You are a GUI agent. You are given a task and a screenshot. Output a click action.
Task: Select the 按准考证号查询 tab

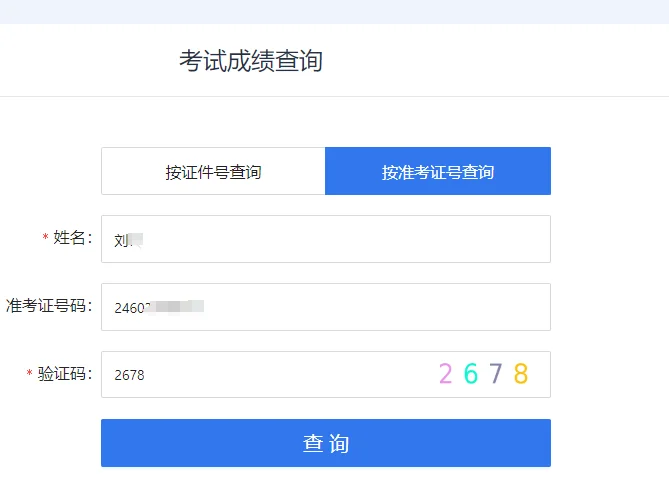click(437, 172)
